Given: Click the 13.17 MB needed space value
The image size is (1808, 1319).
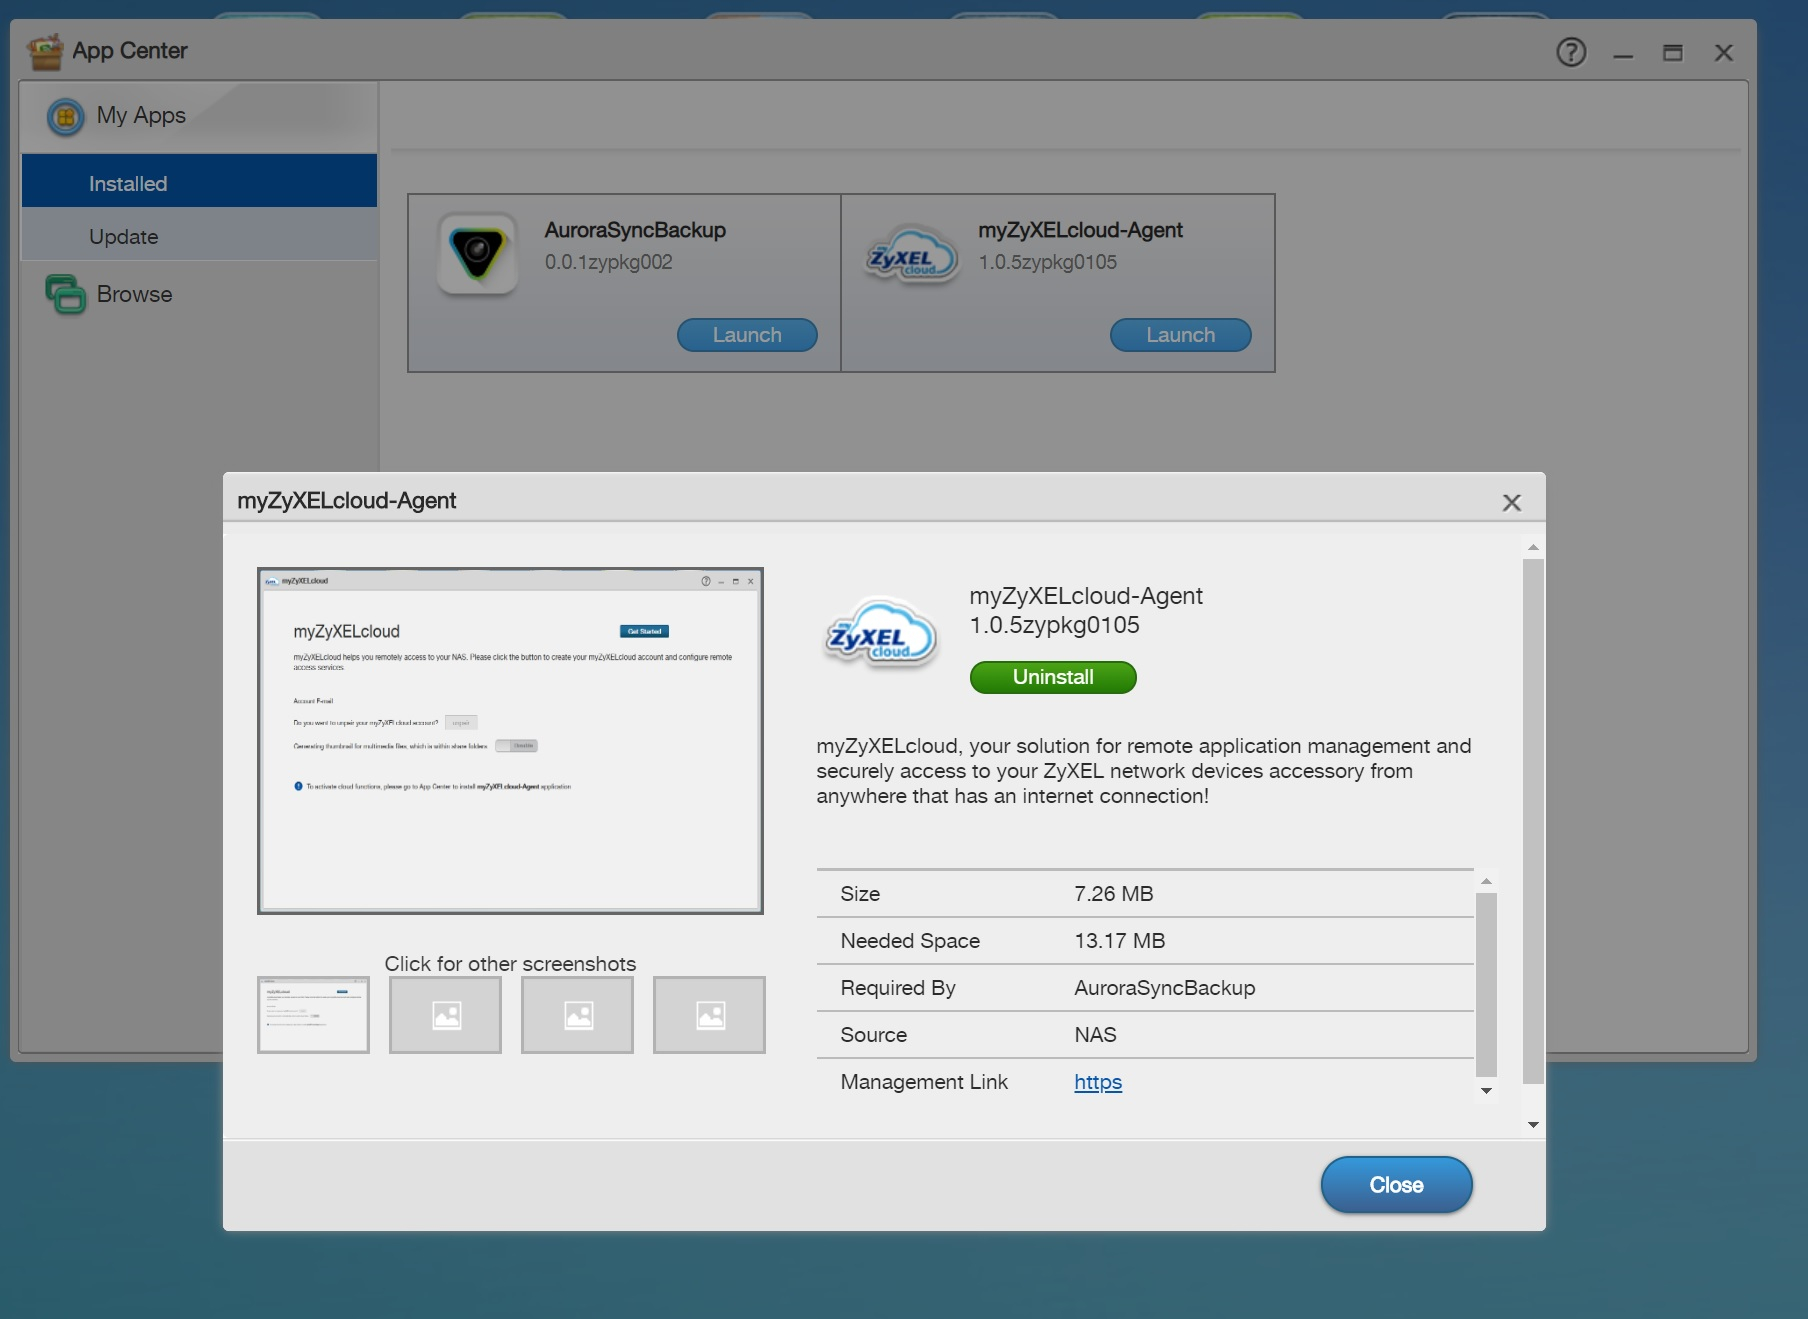Looking at the screenshot, I should click(x=1119, y=940).
